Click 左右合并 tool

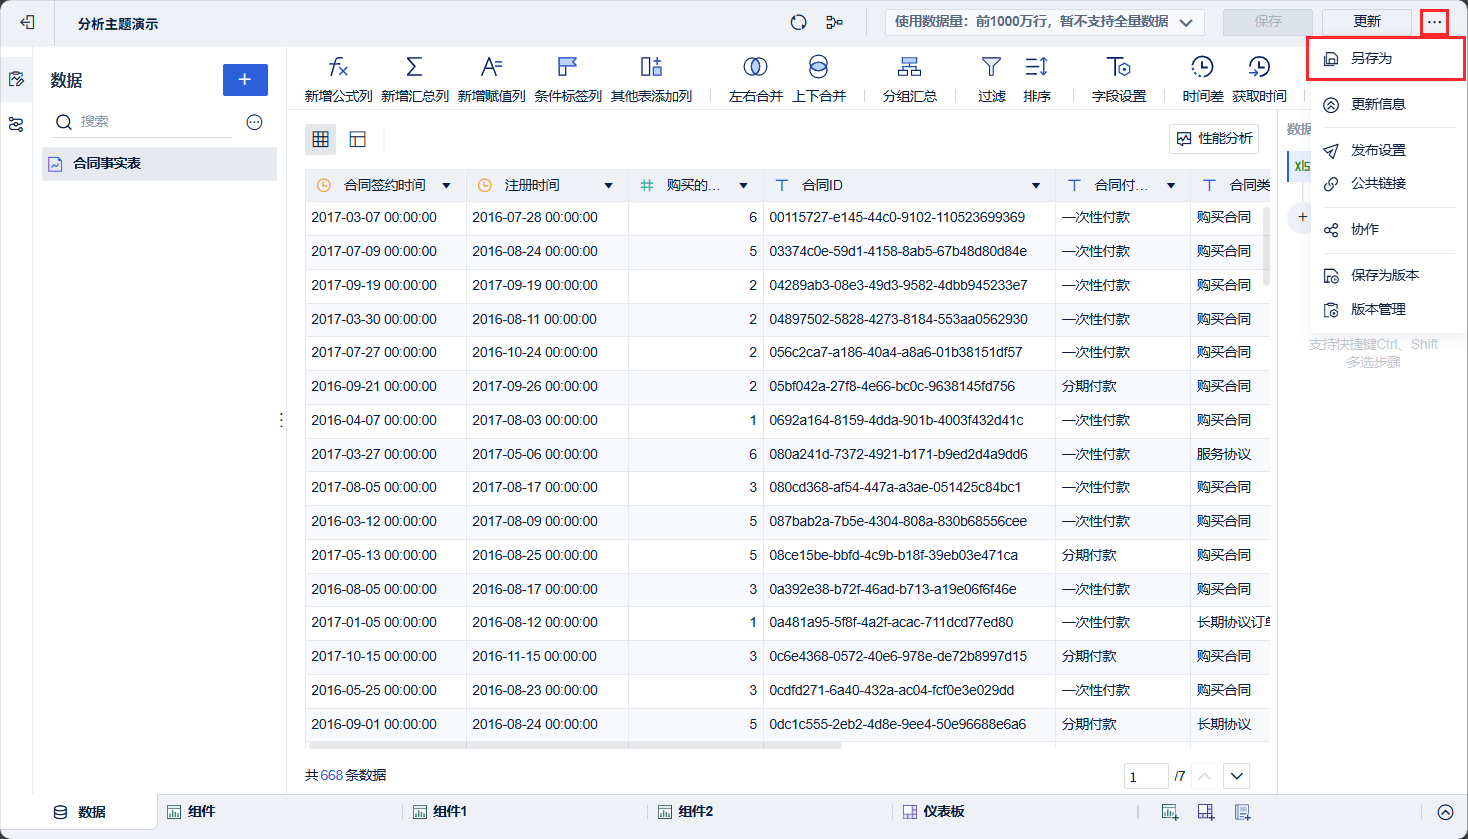[x=755, y=79]
